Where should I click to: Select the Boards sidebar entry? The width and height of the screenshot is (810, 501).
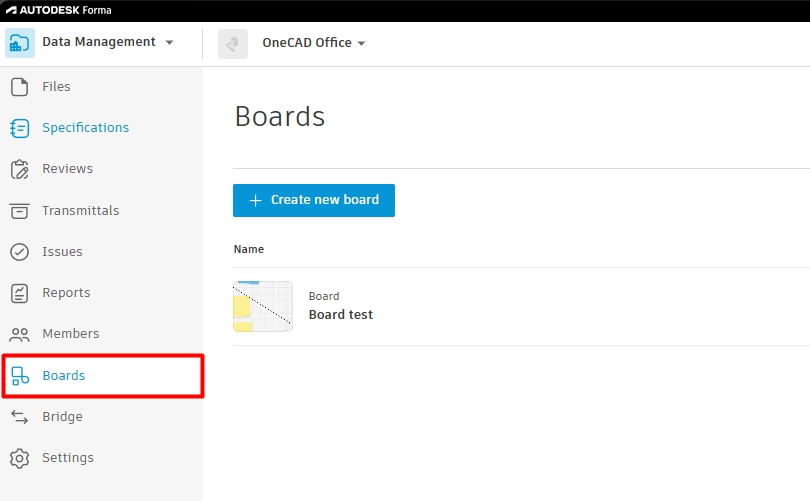pyautogui.click(x=103, y=375)
